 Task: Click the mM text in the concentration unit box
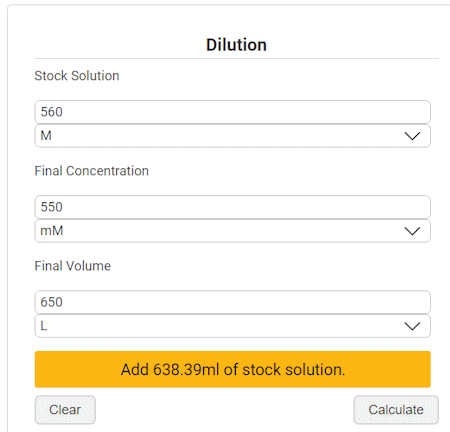(x=52, y=231)
